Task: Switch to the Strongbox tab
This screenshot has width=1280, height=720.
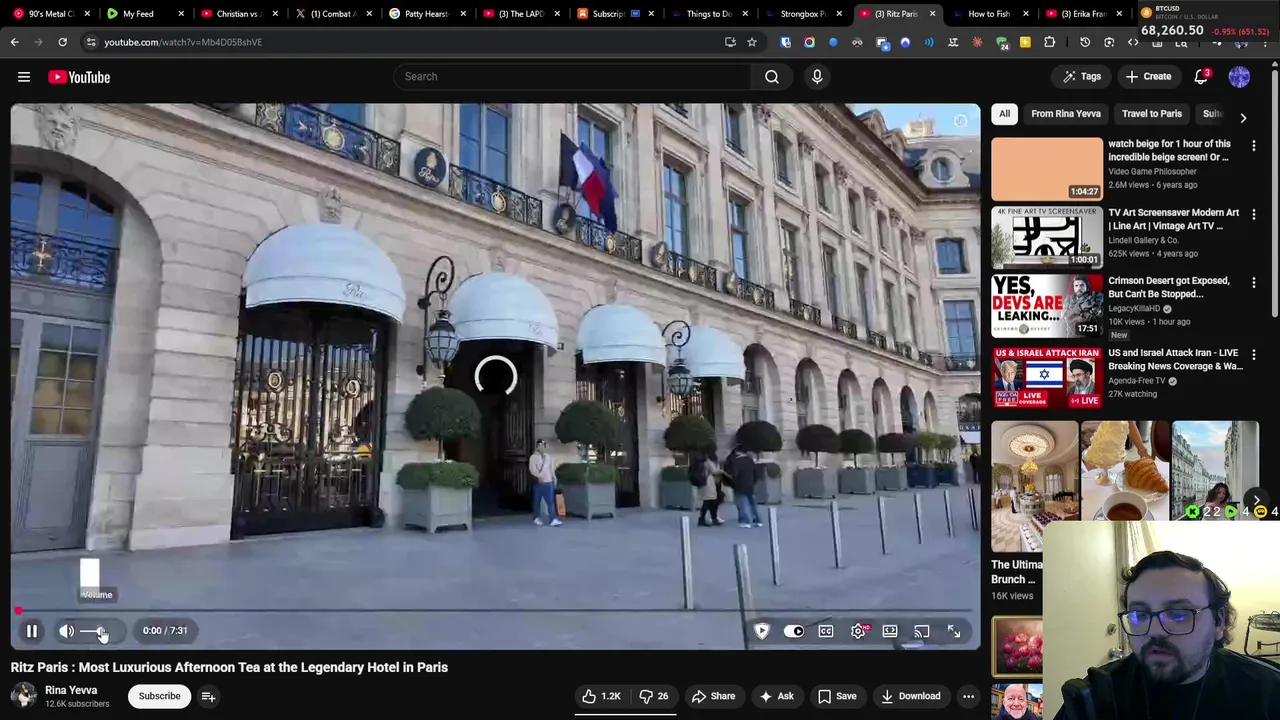Action: pos(803,14)
